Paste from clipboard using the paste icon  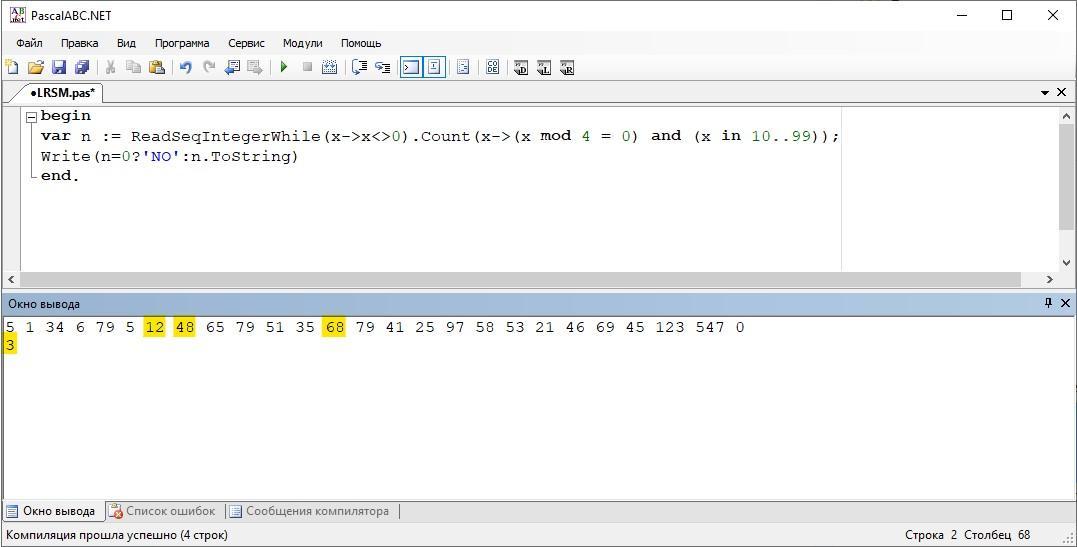click(x=157, y=67)
